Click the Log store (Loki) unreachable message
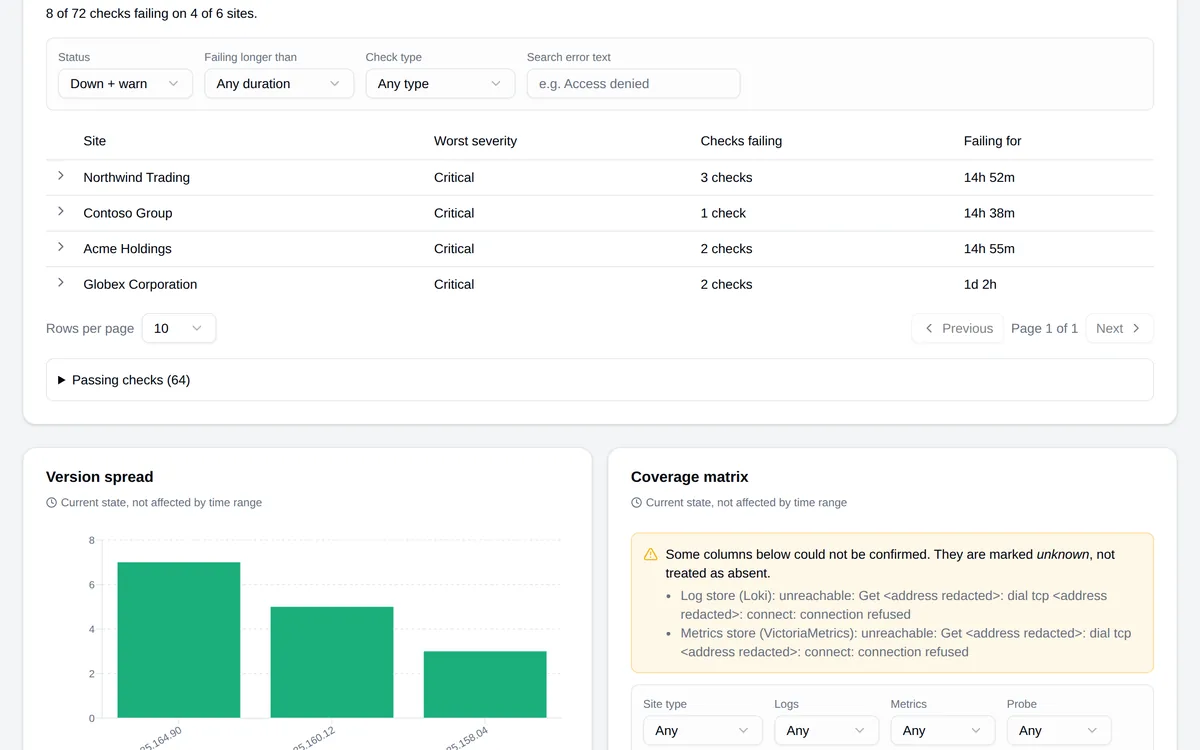The image size is (1200, 750). pyautogui.click(x=894, y=605)
